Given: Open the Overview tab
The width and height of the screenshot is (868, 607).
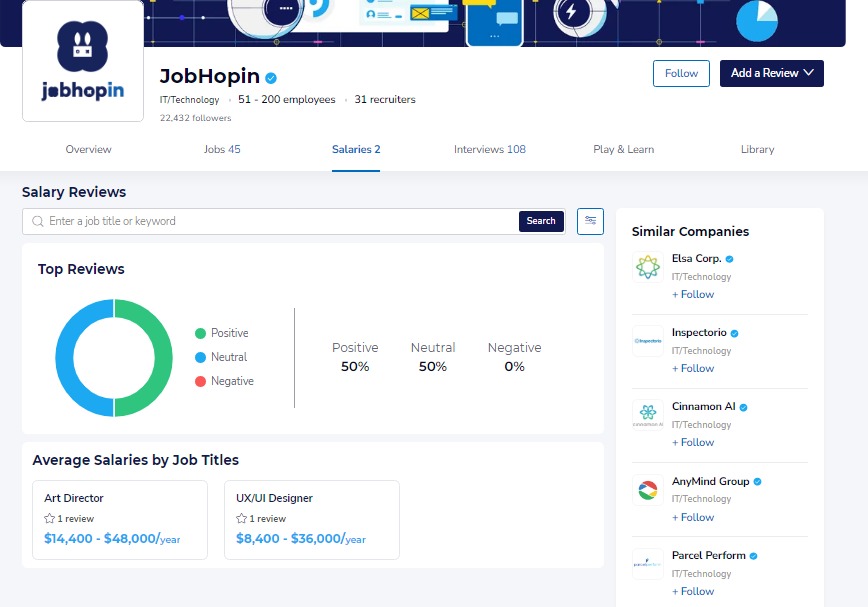Looking at the screenshot, I should (x=89, y=149).
